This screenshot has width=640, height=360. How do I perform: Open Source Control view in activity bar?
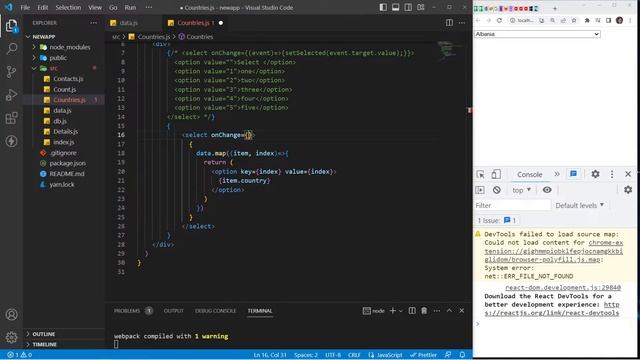[x=11, y=72]
